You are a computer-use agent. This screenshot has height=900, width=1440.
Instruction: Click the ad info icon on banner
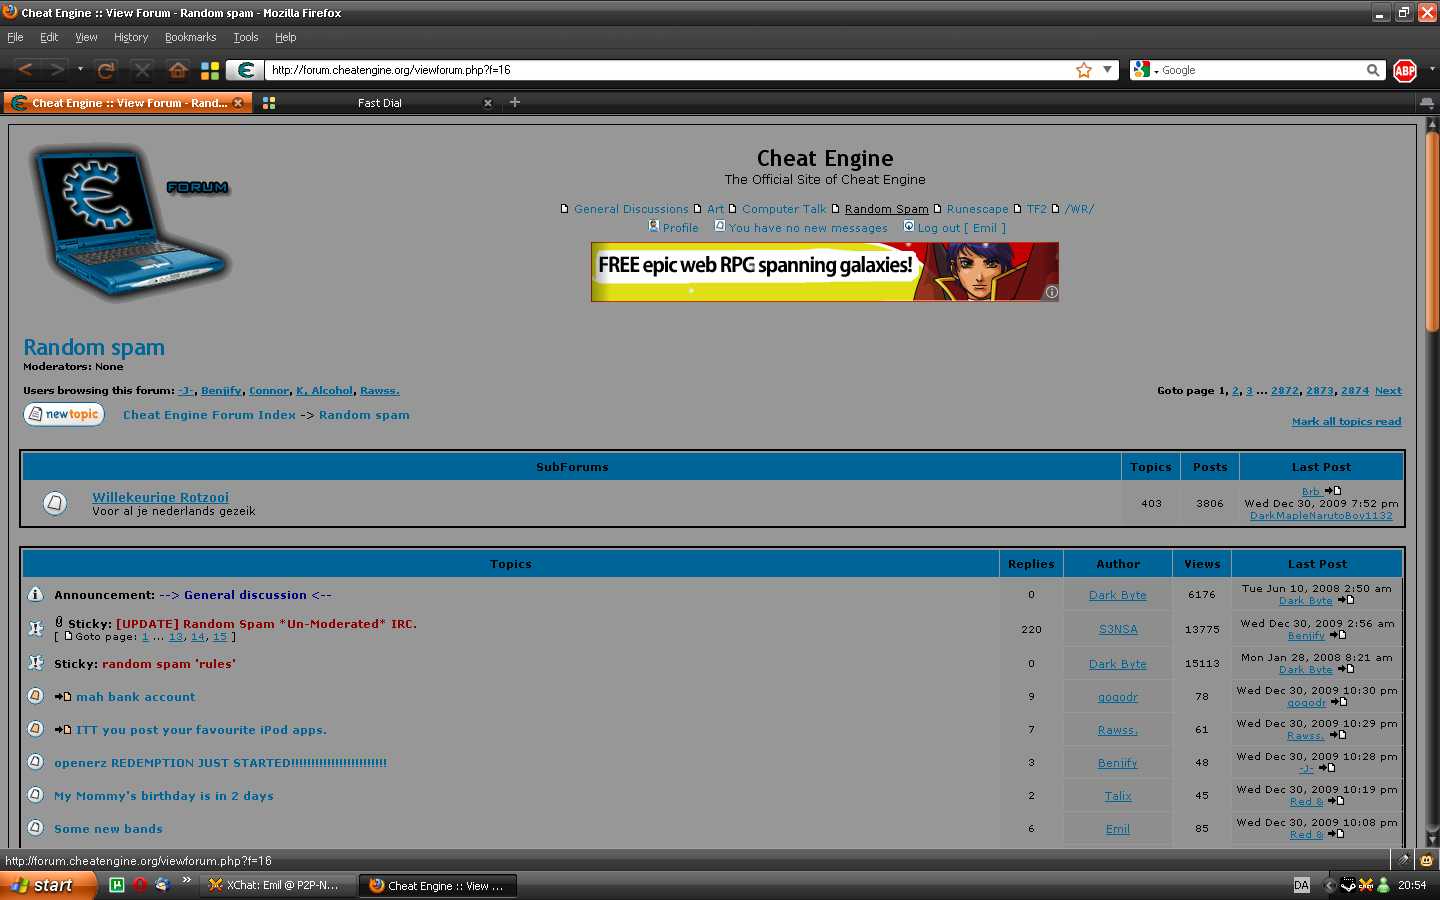coord(1051,292)
